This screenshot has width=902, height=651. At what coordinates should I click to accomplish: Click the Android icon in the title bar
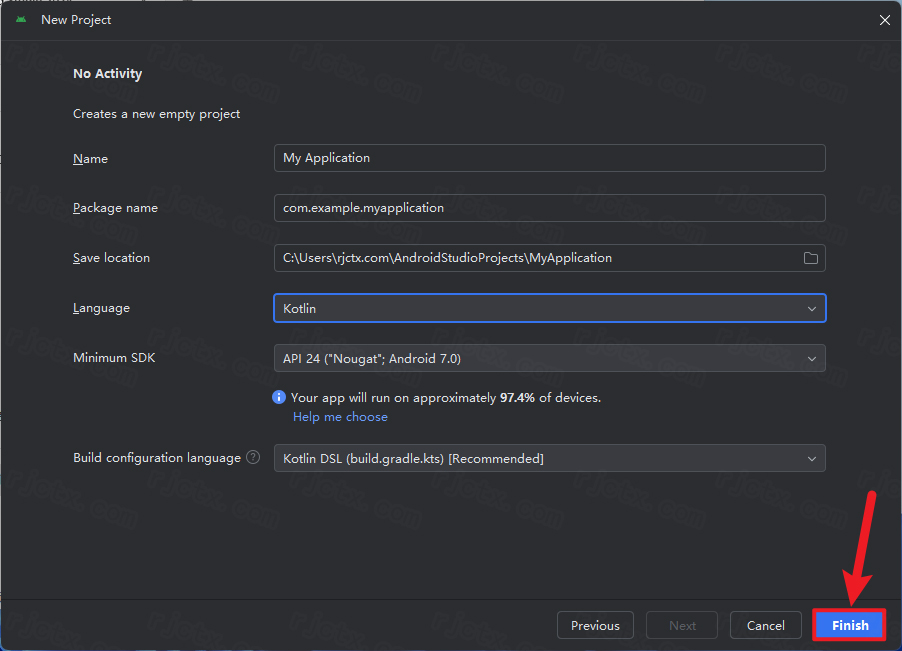click(x=21, y=20)
